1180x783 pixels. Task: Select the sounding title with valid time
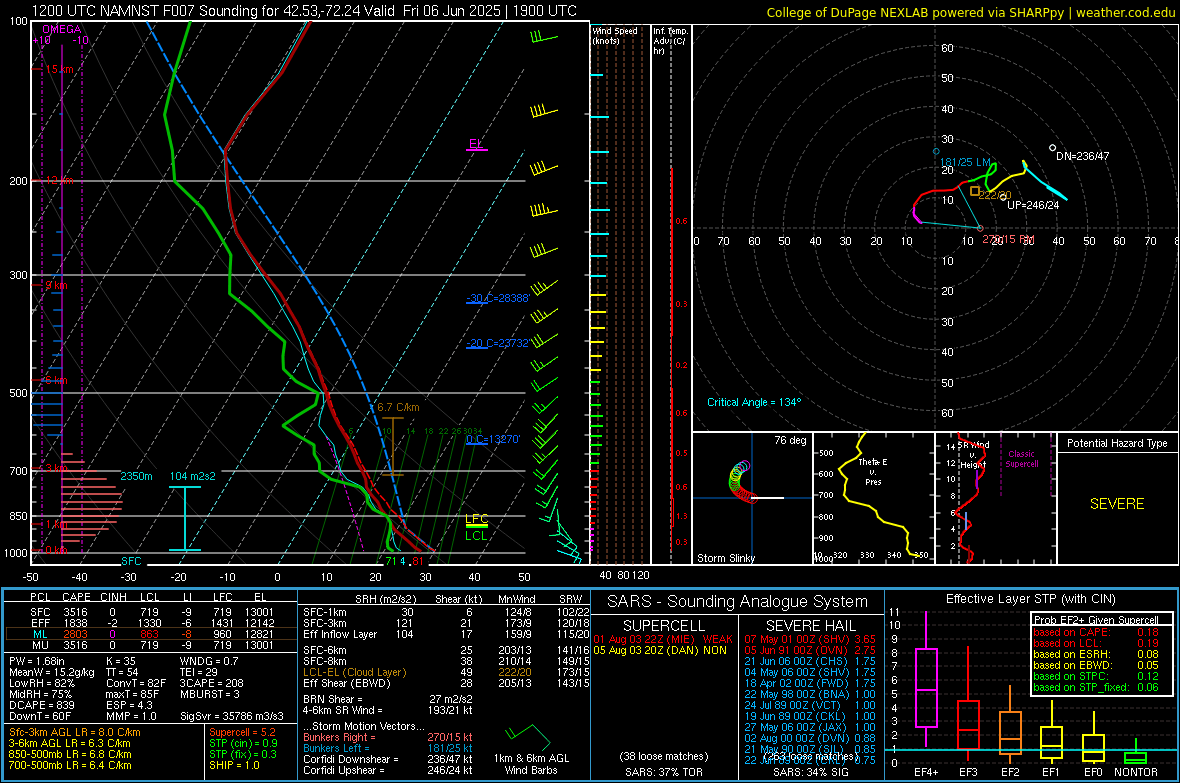(x=304, y=11)
